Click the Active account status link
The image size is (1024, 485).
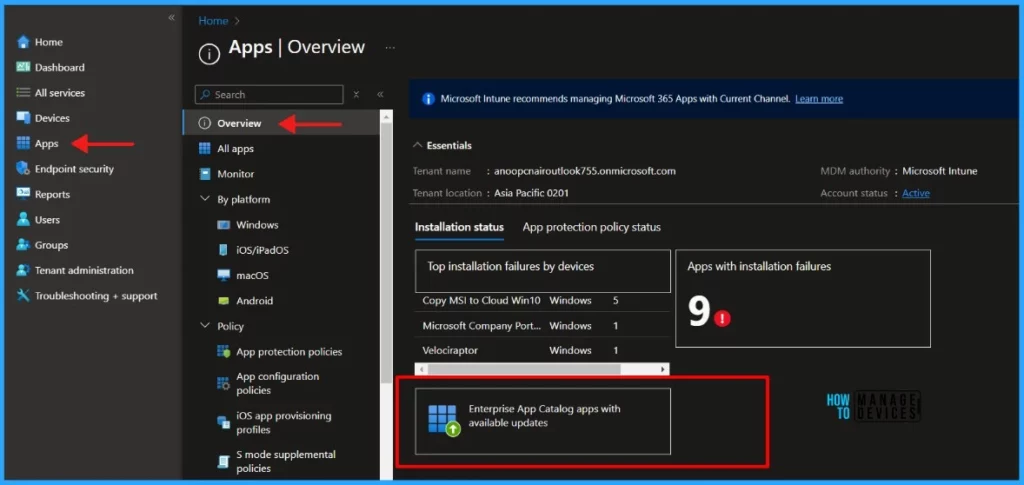coord(916,193)
